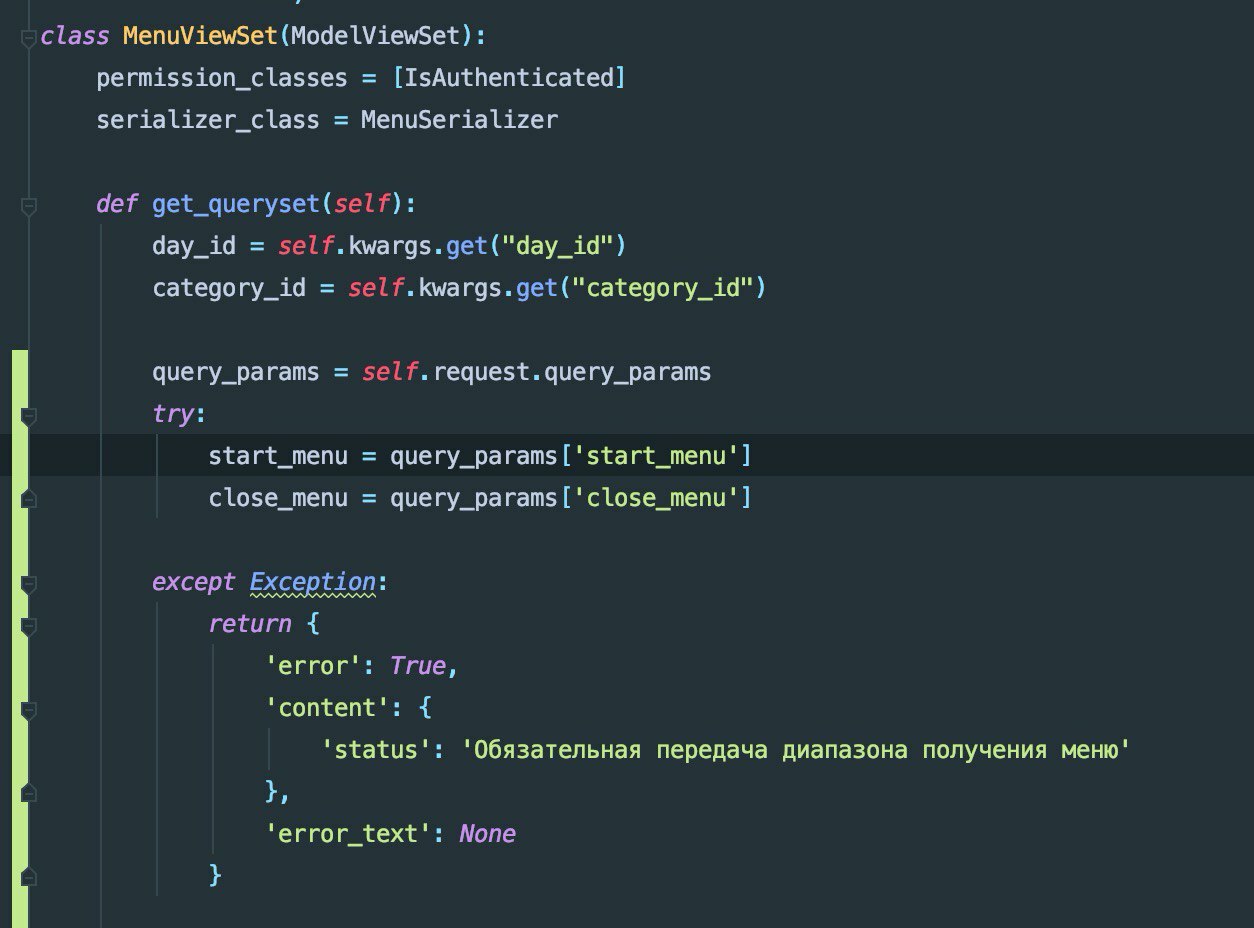The height and width of the screenshot is (928, 1254).
Task: Click fold end marker beside '},' line
Action: (x=28, y=792)
